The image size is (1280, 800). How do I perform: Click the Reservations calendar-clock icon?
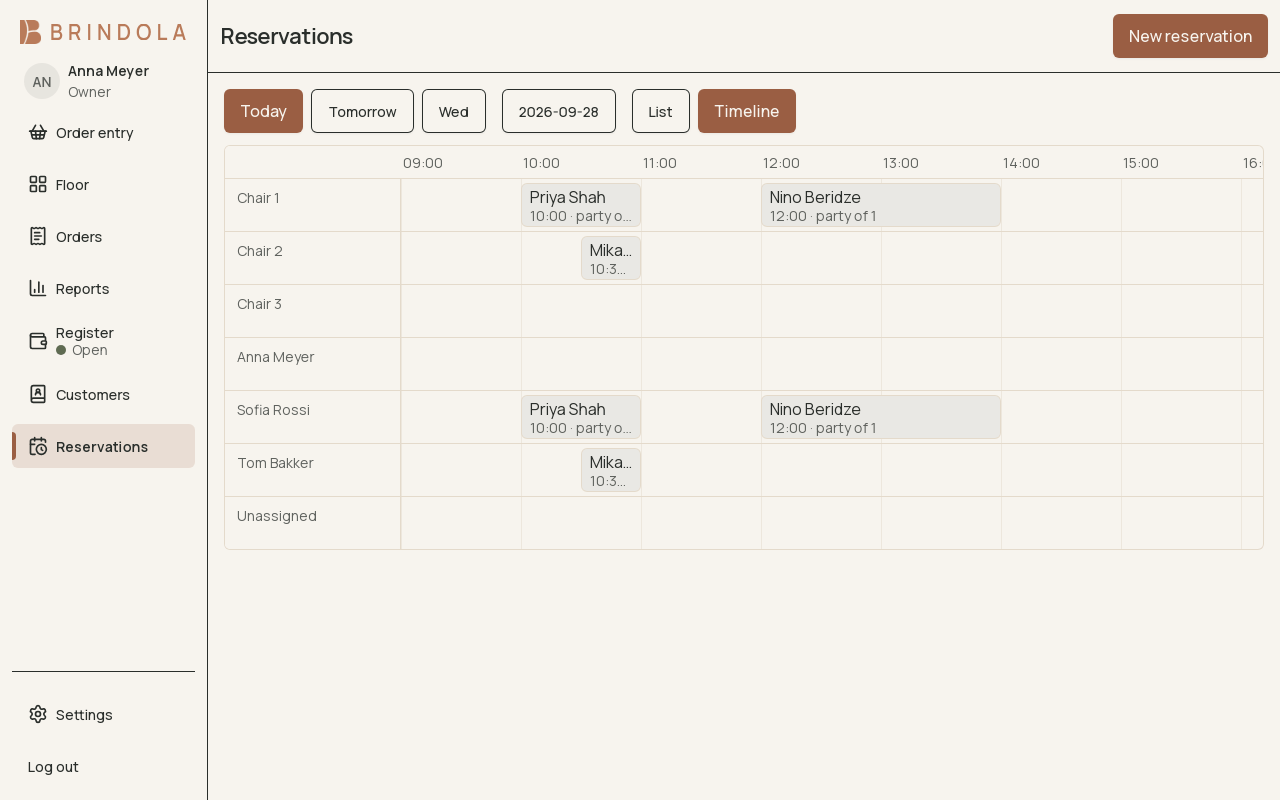(38, 446)
